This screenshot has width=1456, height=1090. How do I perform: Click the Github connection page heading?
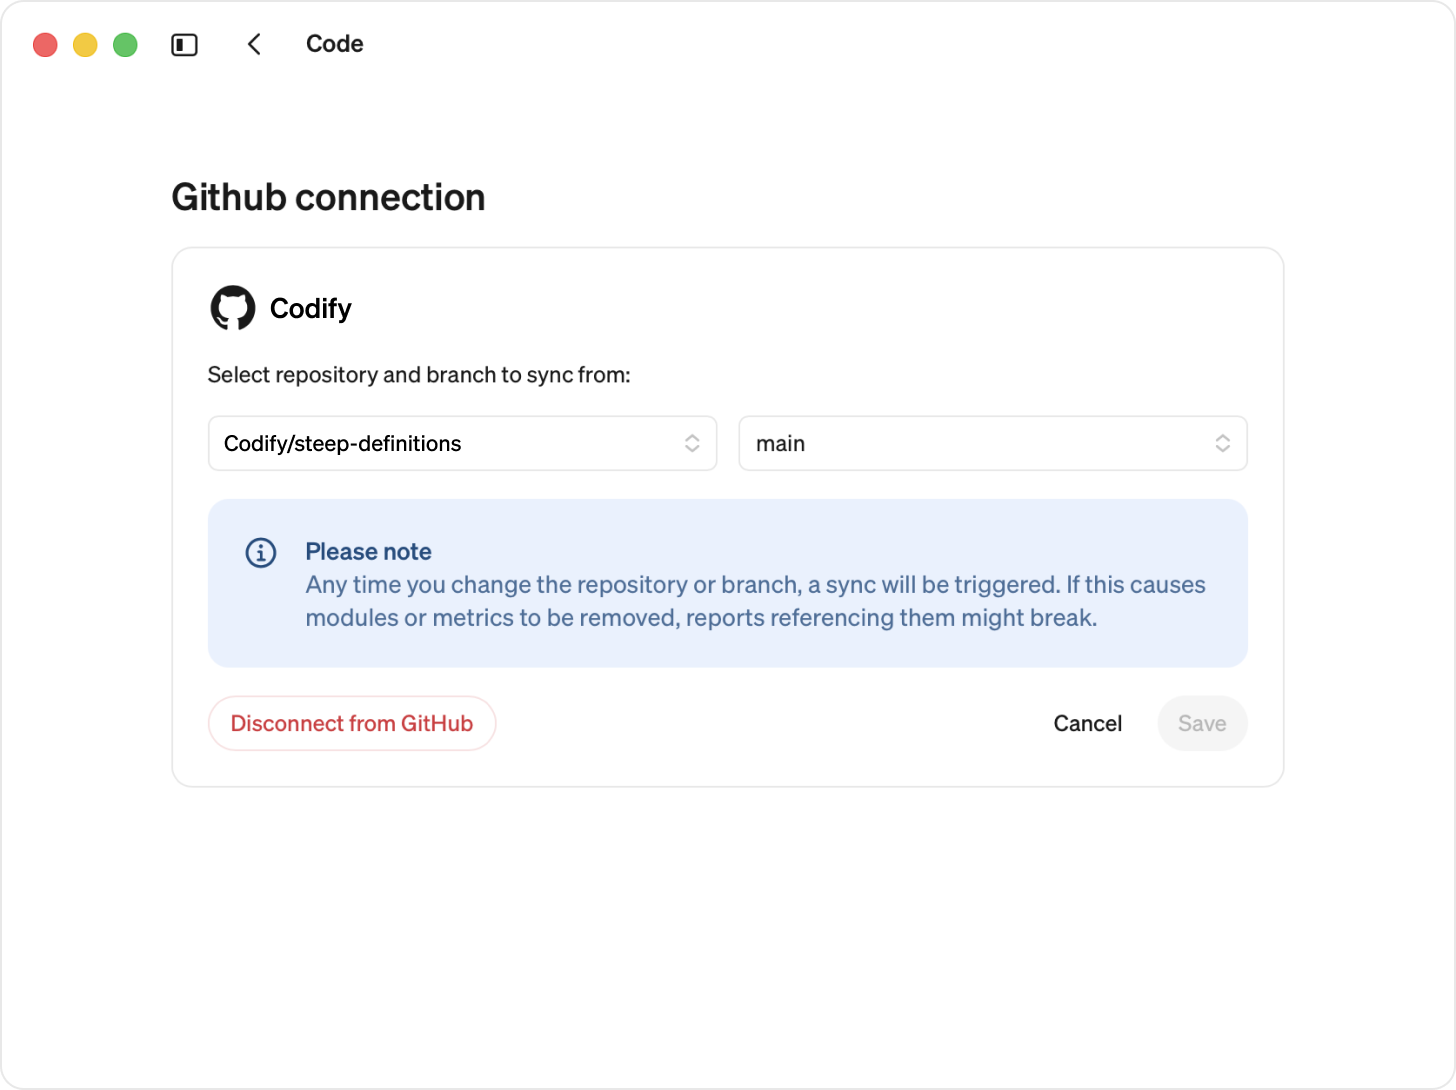[328, 197]
